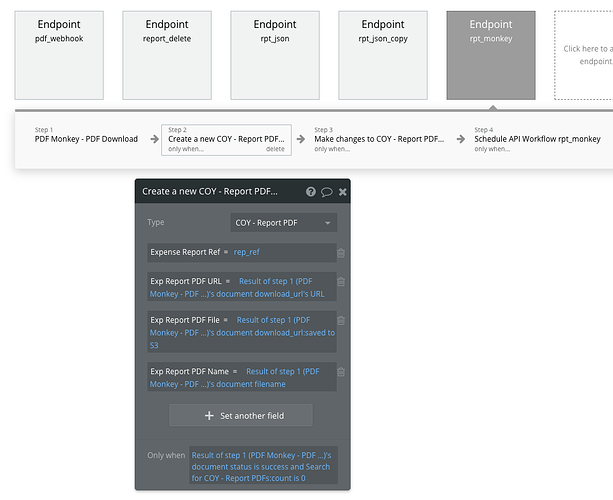Open help for the action panel

[311, 191]
